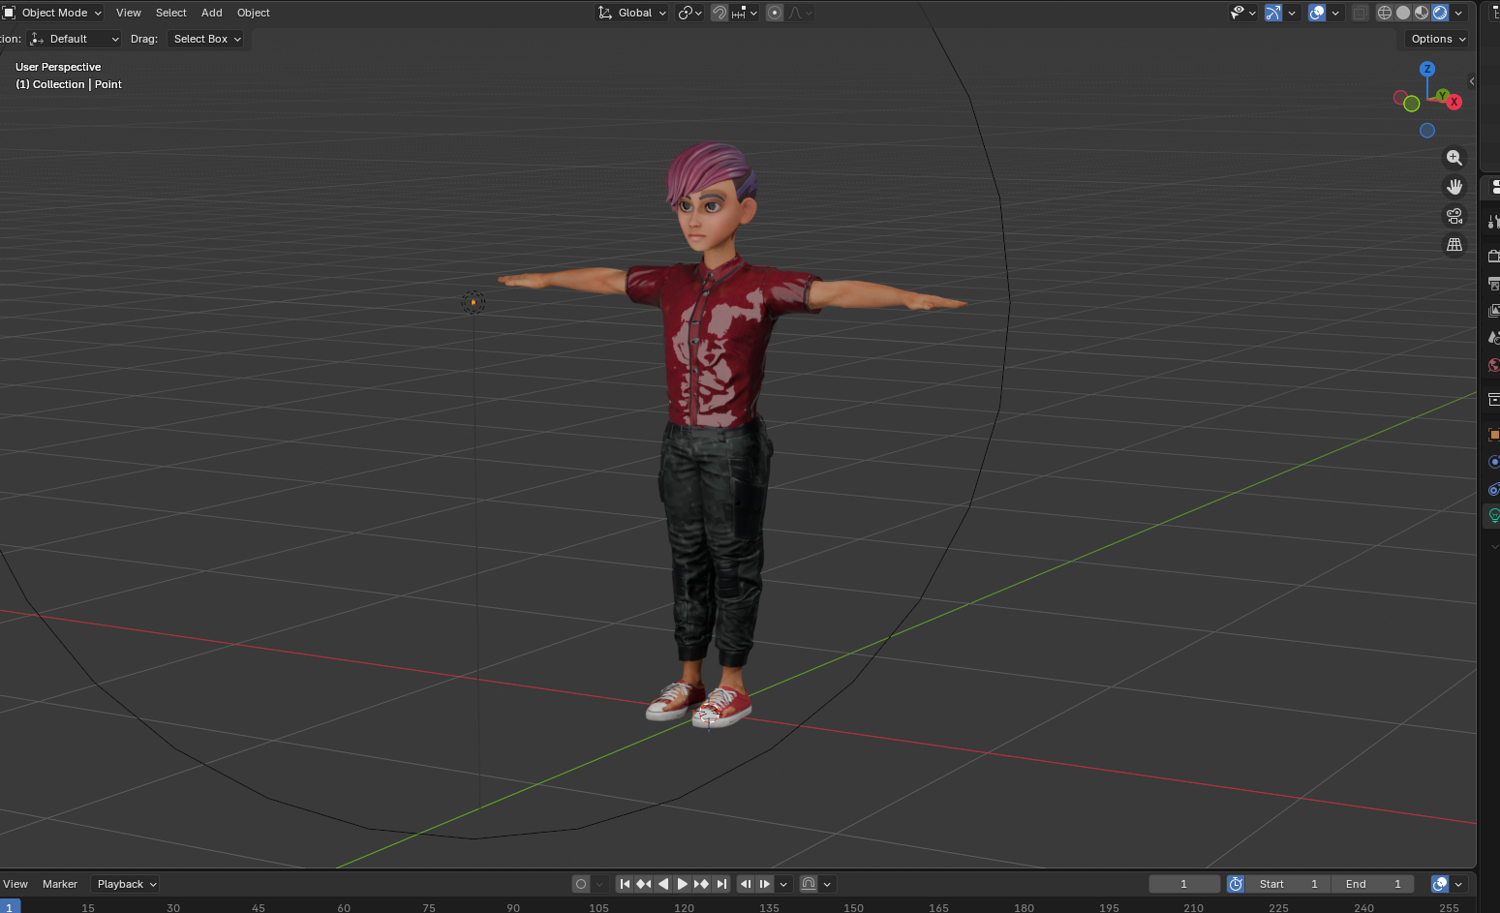Open the Object menu
The width and height of the screenshot is (1500, 913).
[x=253, y=13]
